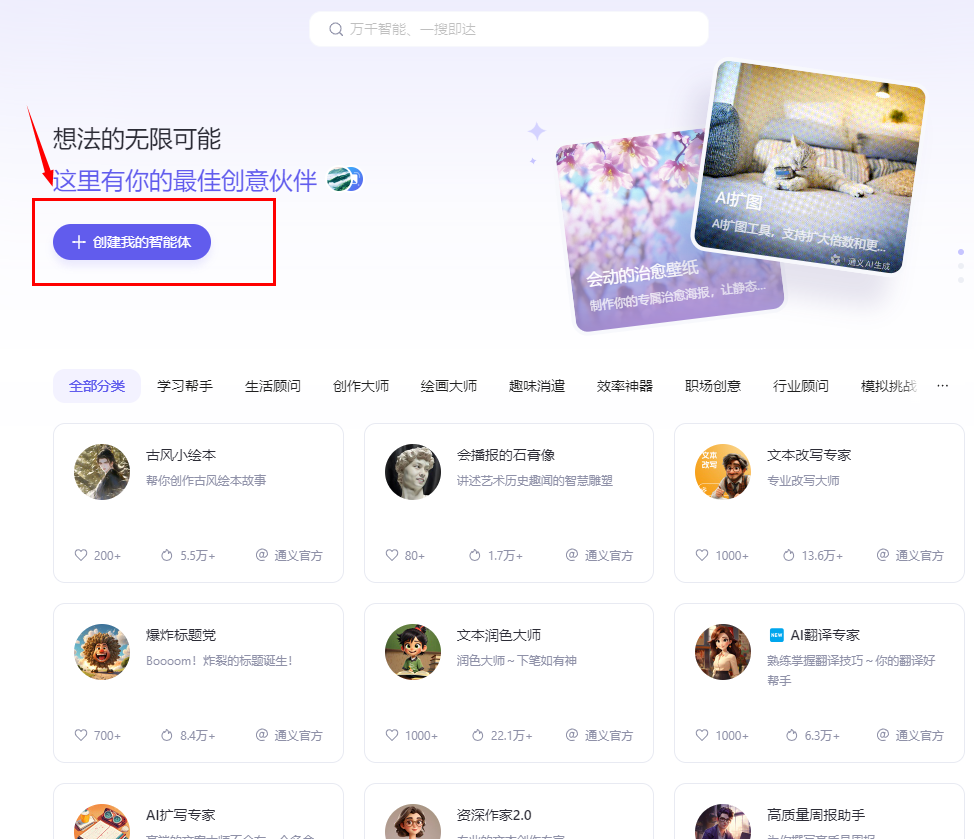Favorite 古风小绘本 by clicking its heart
974x839 pixels.
tap(79, 555)
